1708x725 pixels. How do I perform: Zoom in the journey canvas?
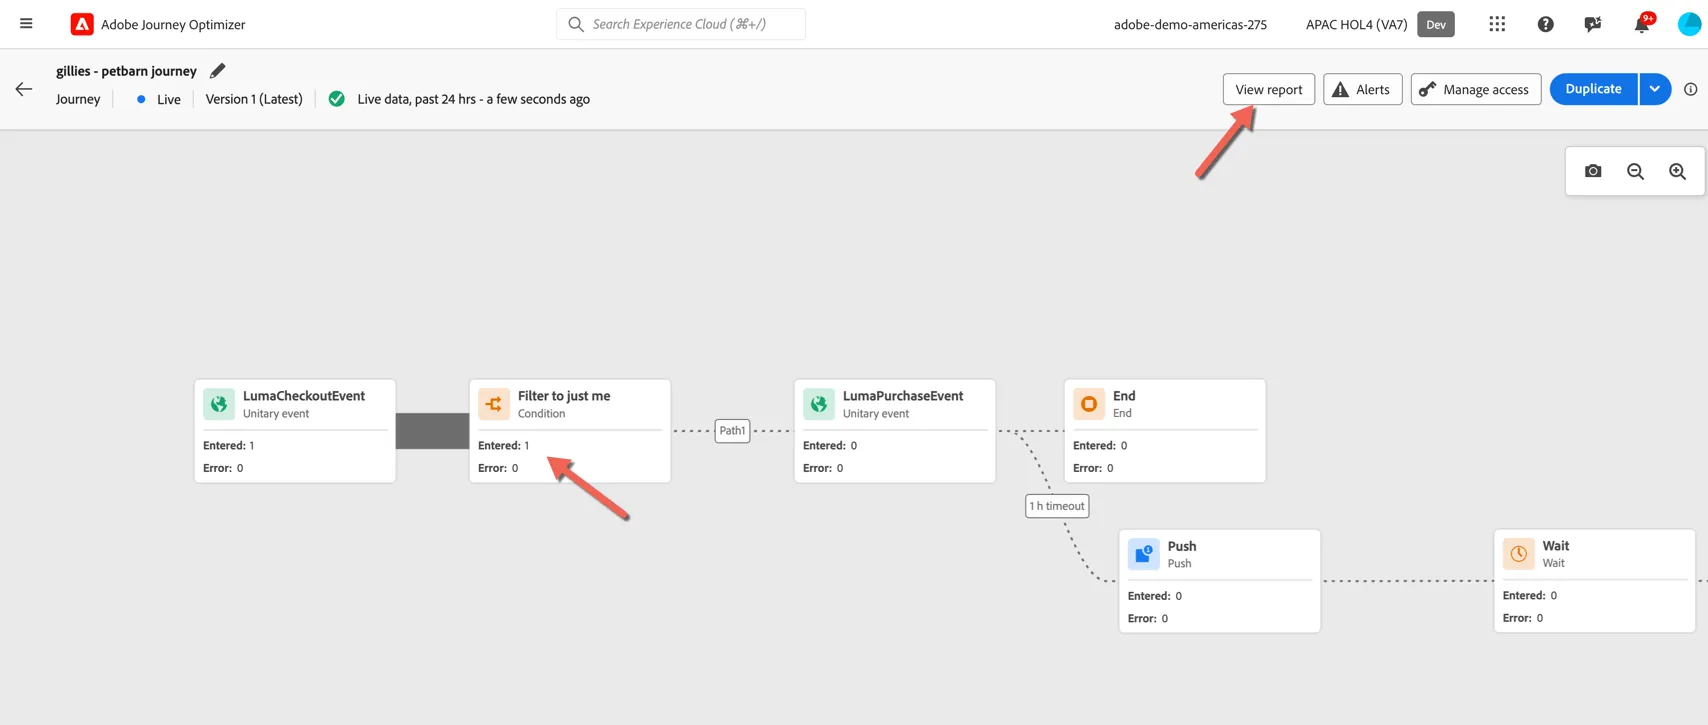(1677, 171)
